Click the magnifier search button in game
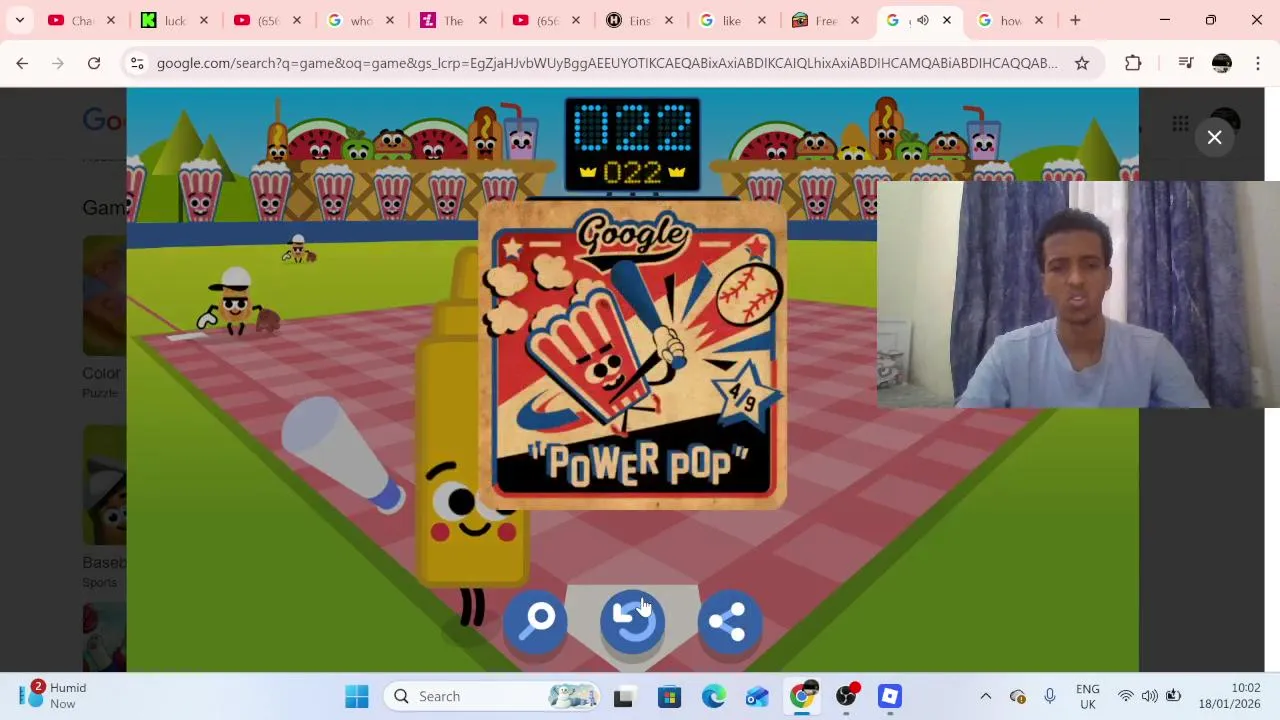The width and height of the screenshot is (1280, 720). pyautogui.click(x=536, y=621)
